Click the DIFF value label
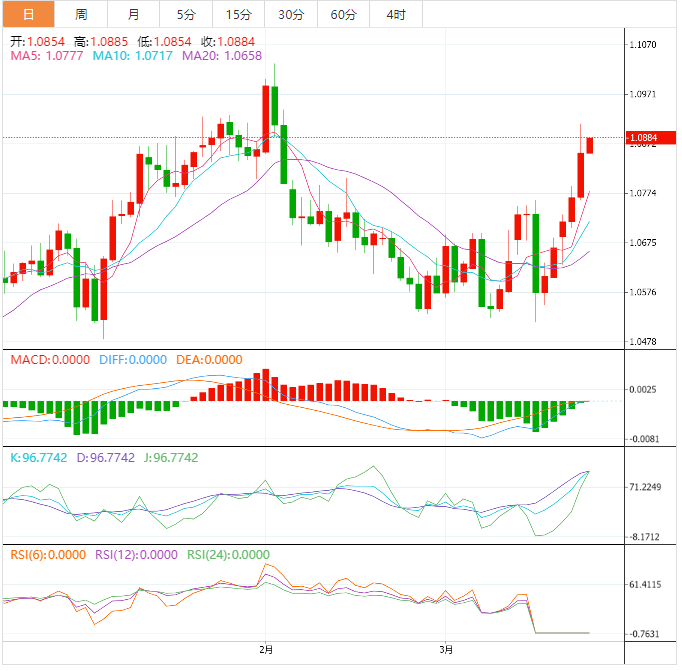The height and width of the screenshot is (671, 682). 130,359
